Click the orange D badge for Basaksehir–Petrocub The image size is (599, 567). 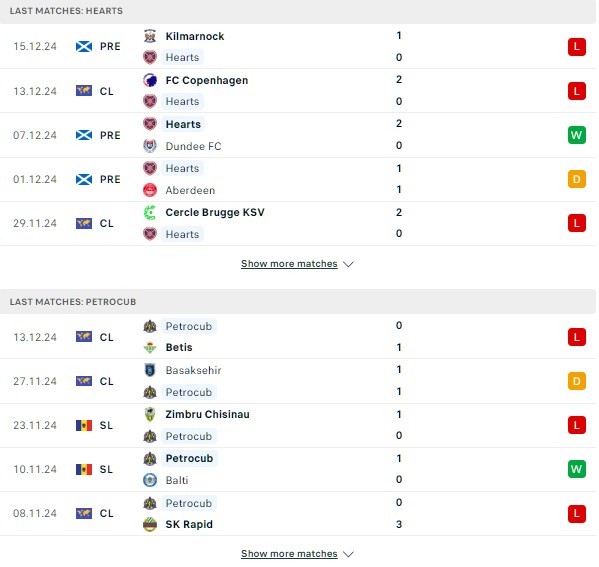tap(576, 381)
